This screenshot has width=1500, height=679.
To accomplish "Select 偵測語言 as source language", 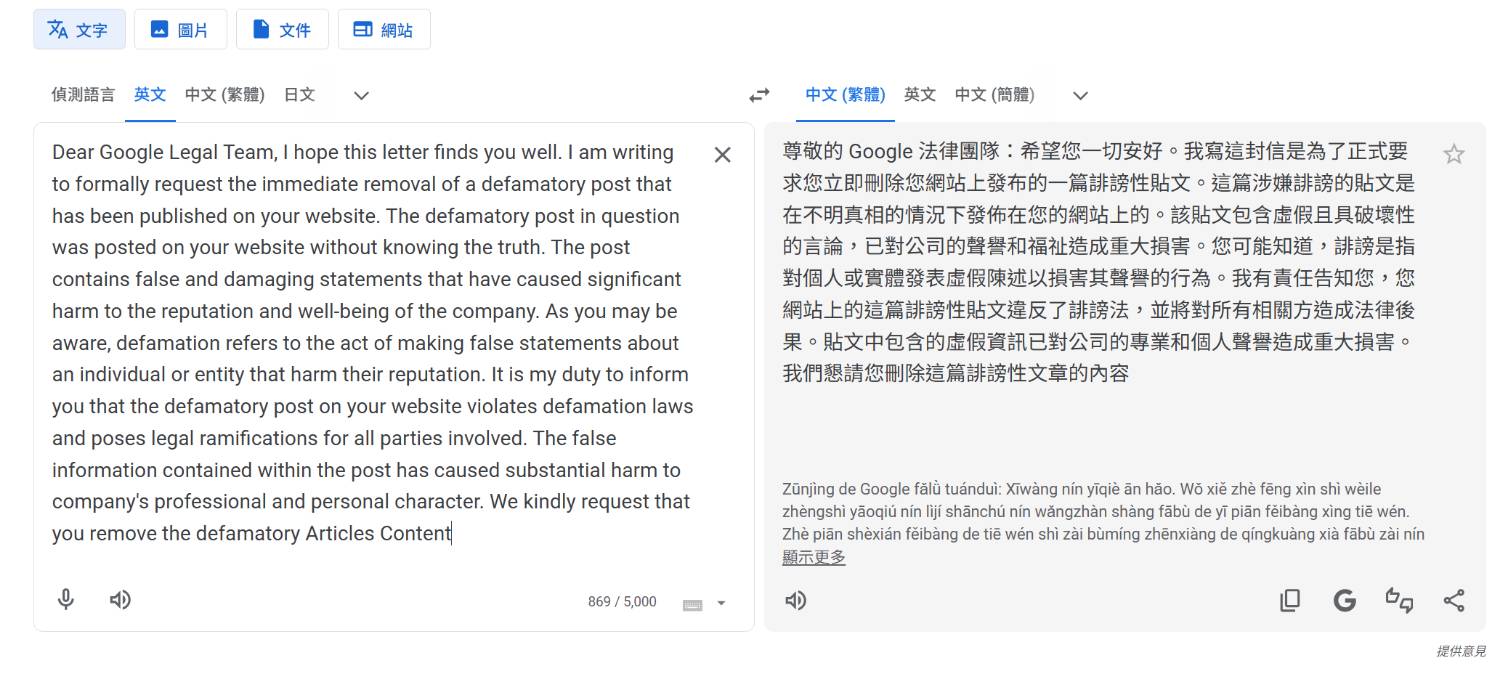I will [x=83, y=95].
